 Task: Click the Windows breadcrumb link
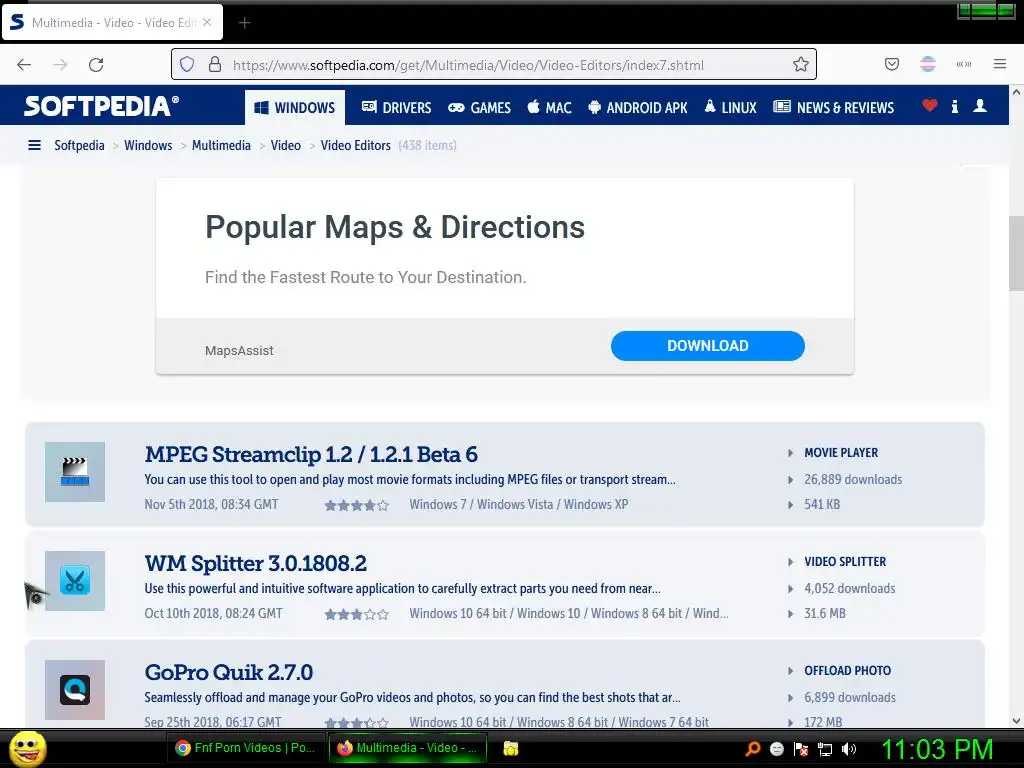(x=148, y=145)
